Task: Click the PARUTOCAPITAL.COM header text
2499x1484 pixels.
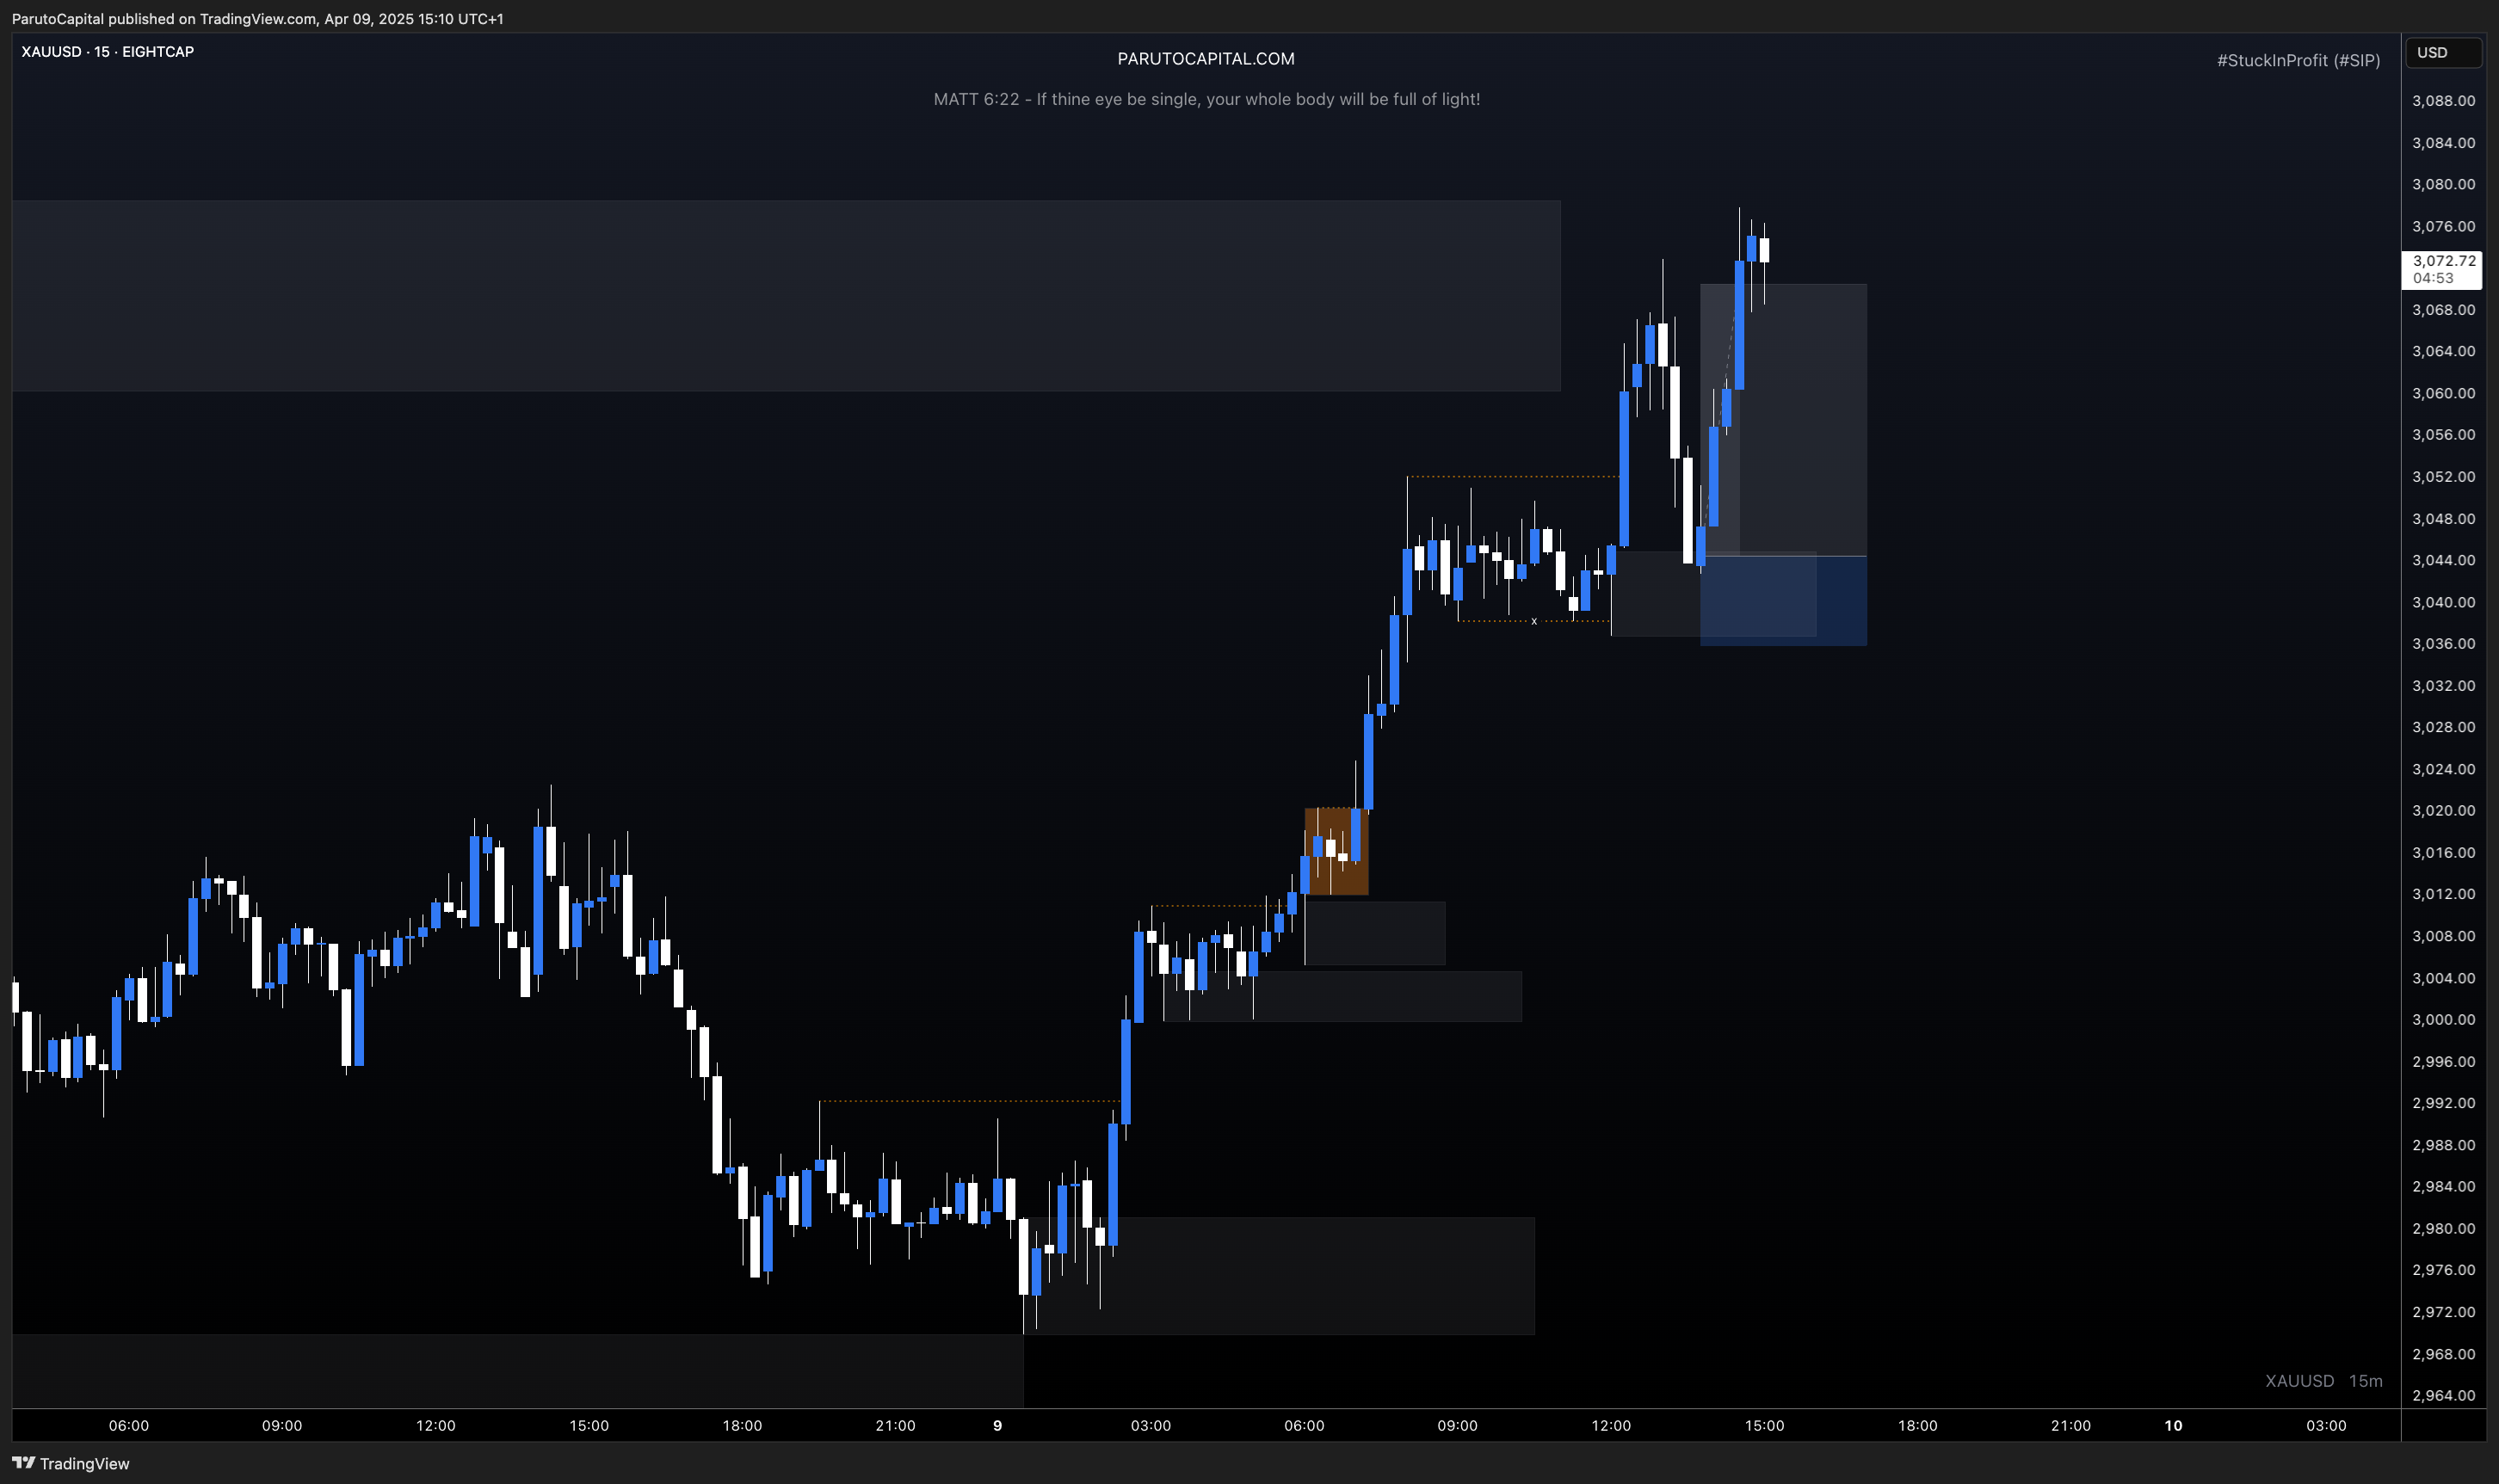Action: pos(1206,59)
